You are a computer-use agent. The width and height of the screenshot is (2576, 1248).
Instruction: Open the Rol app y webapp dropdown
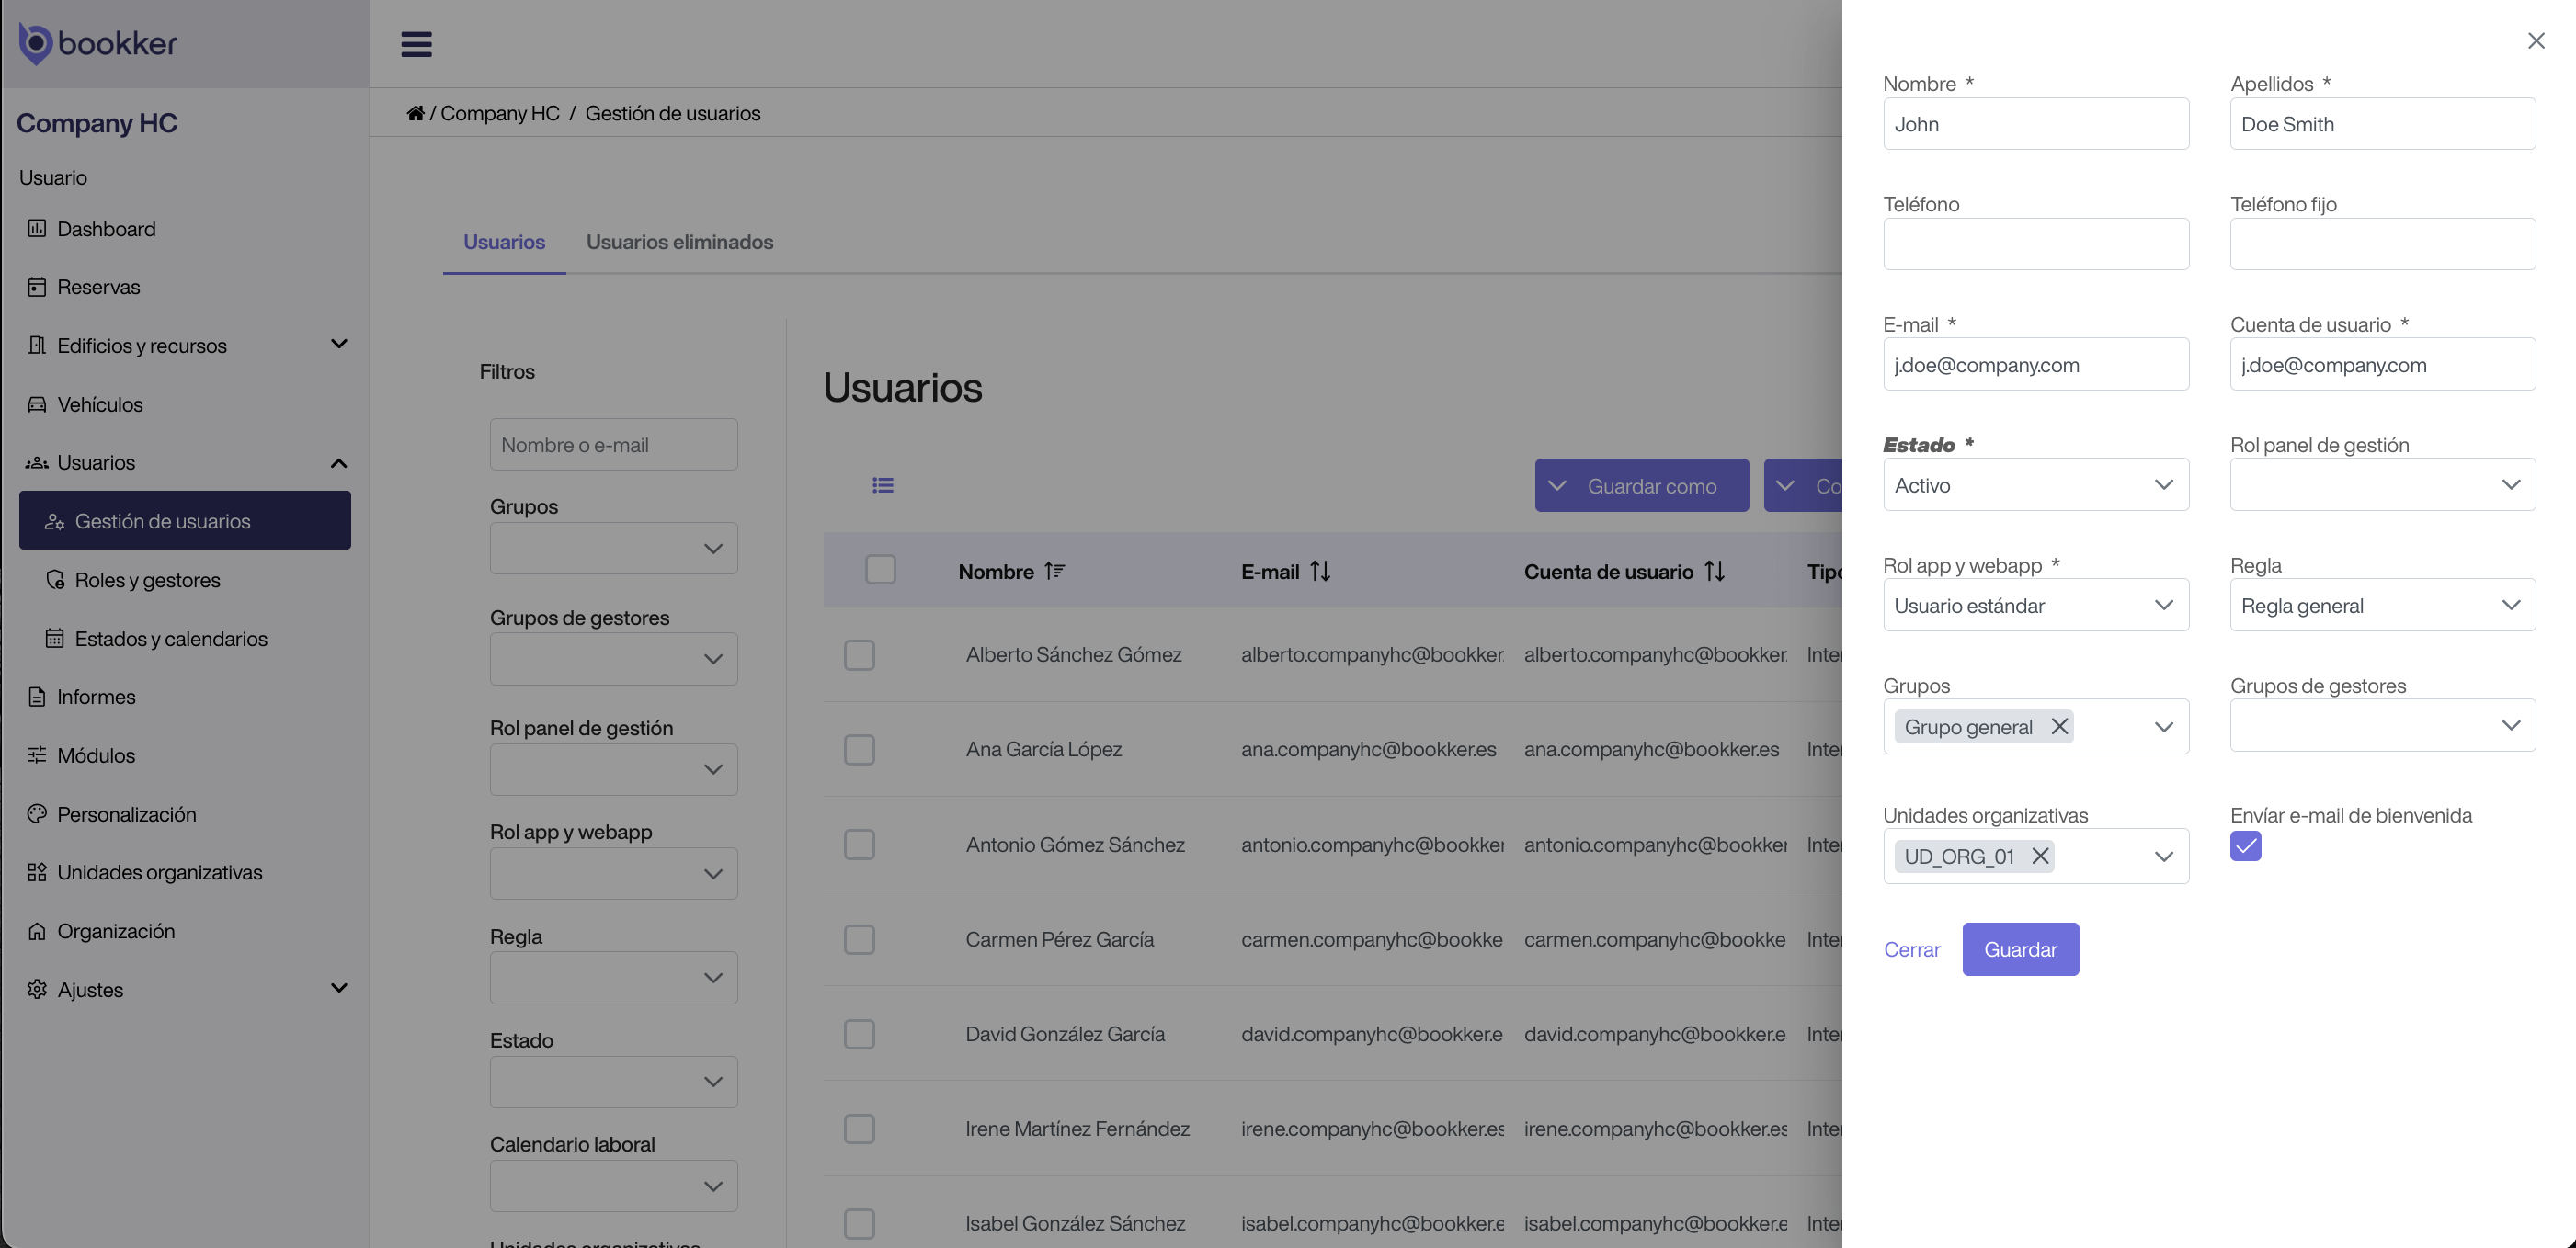pyautogui.click(x=2035, y=605)
